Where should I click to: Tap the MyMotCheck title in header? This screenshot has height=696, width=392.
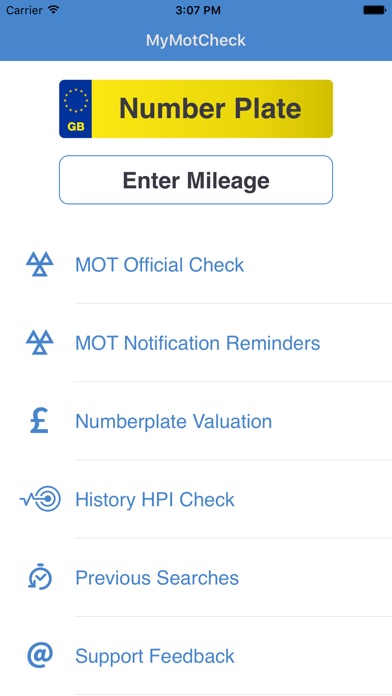(x=196, y=40)
